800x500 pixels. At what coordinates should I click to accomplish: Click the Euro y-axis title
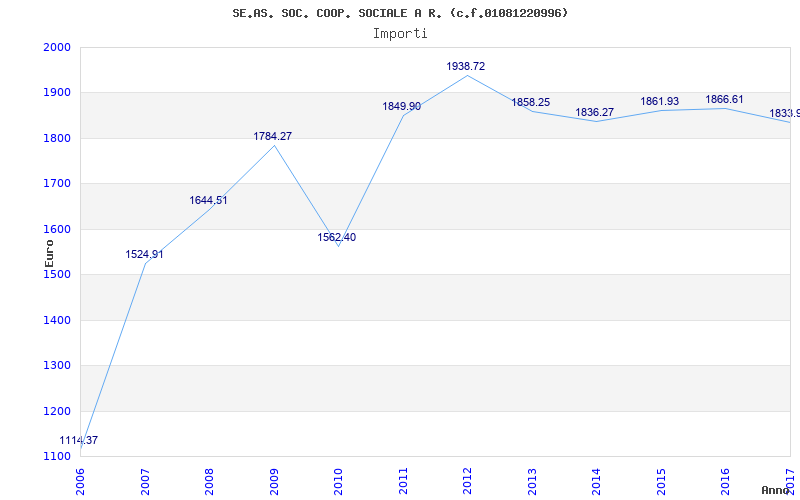pyautogui.click(x=49, y=254)
